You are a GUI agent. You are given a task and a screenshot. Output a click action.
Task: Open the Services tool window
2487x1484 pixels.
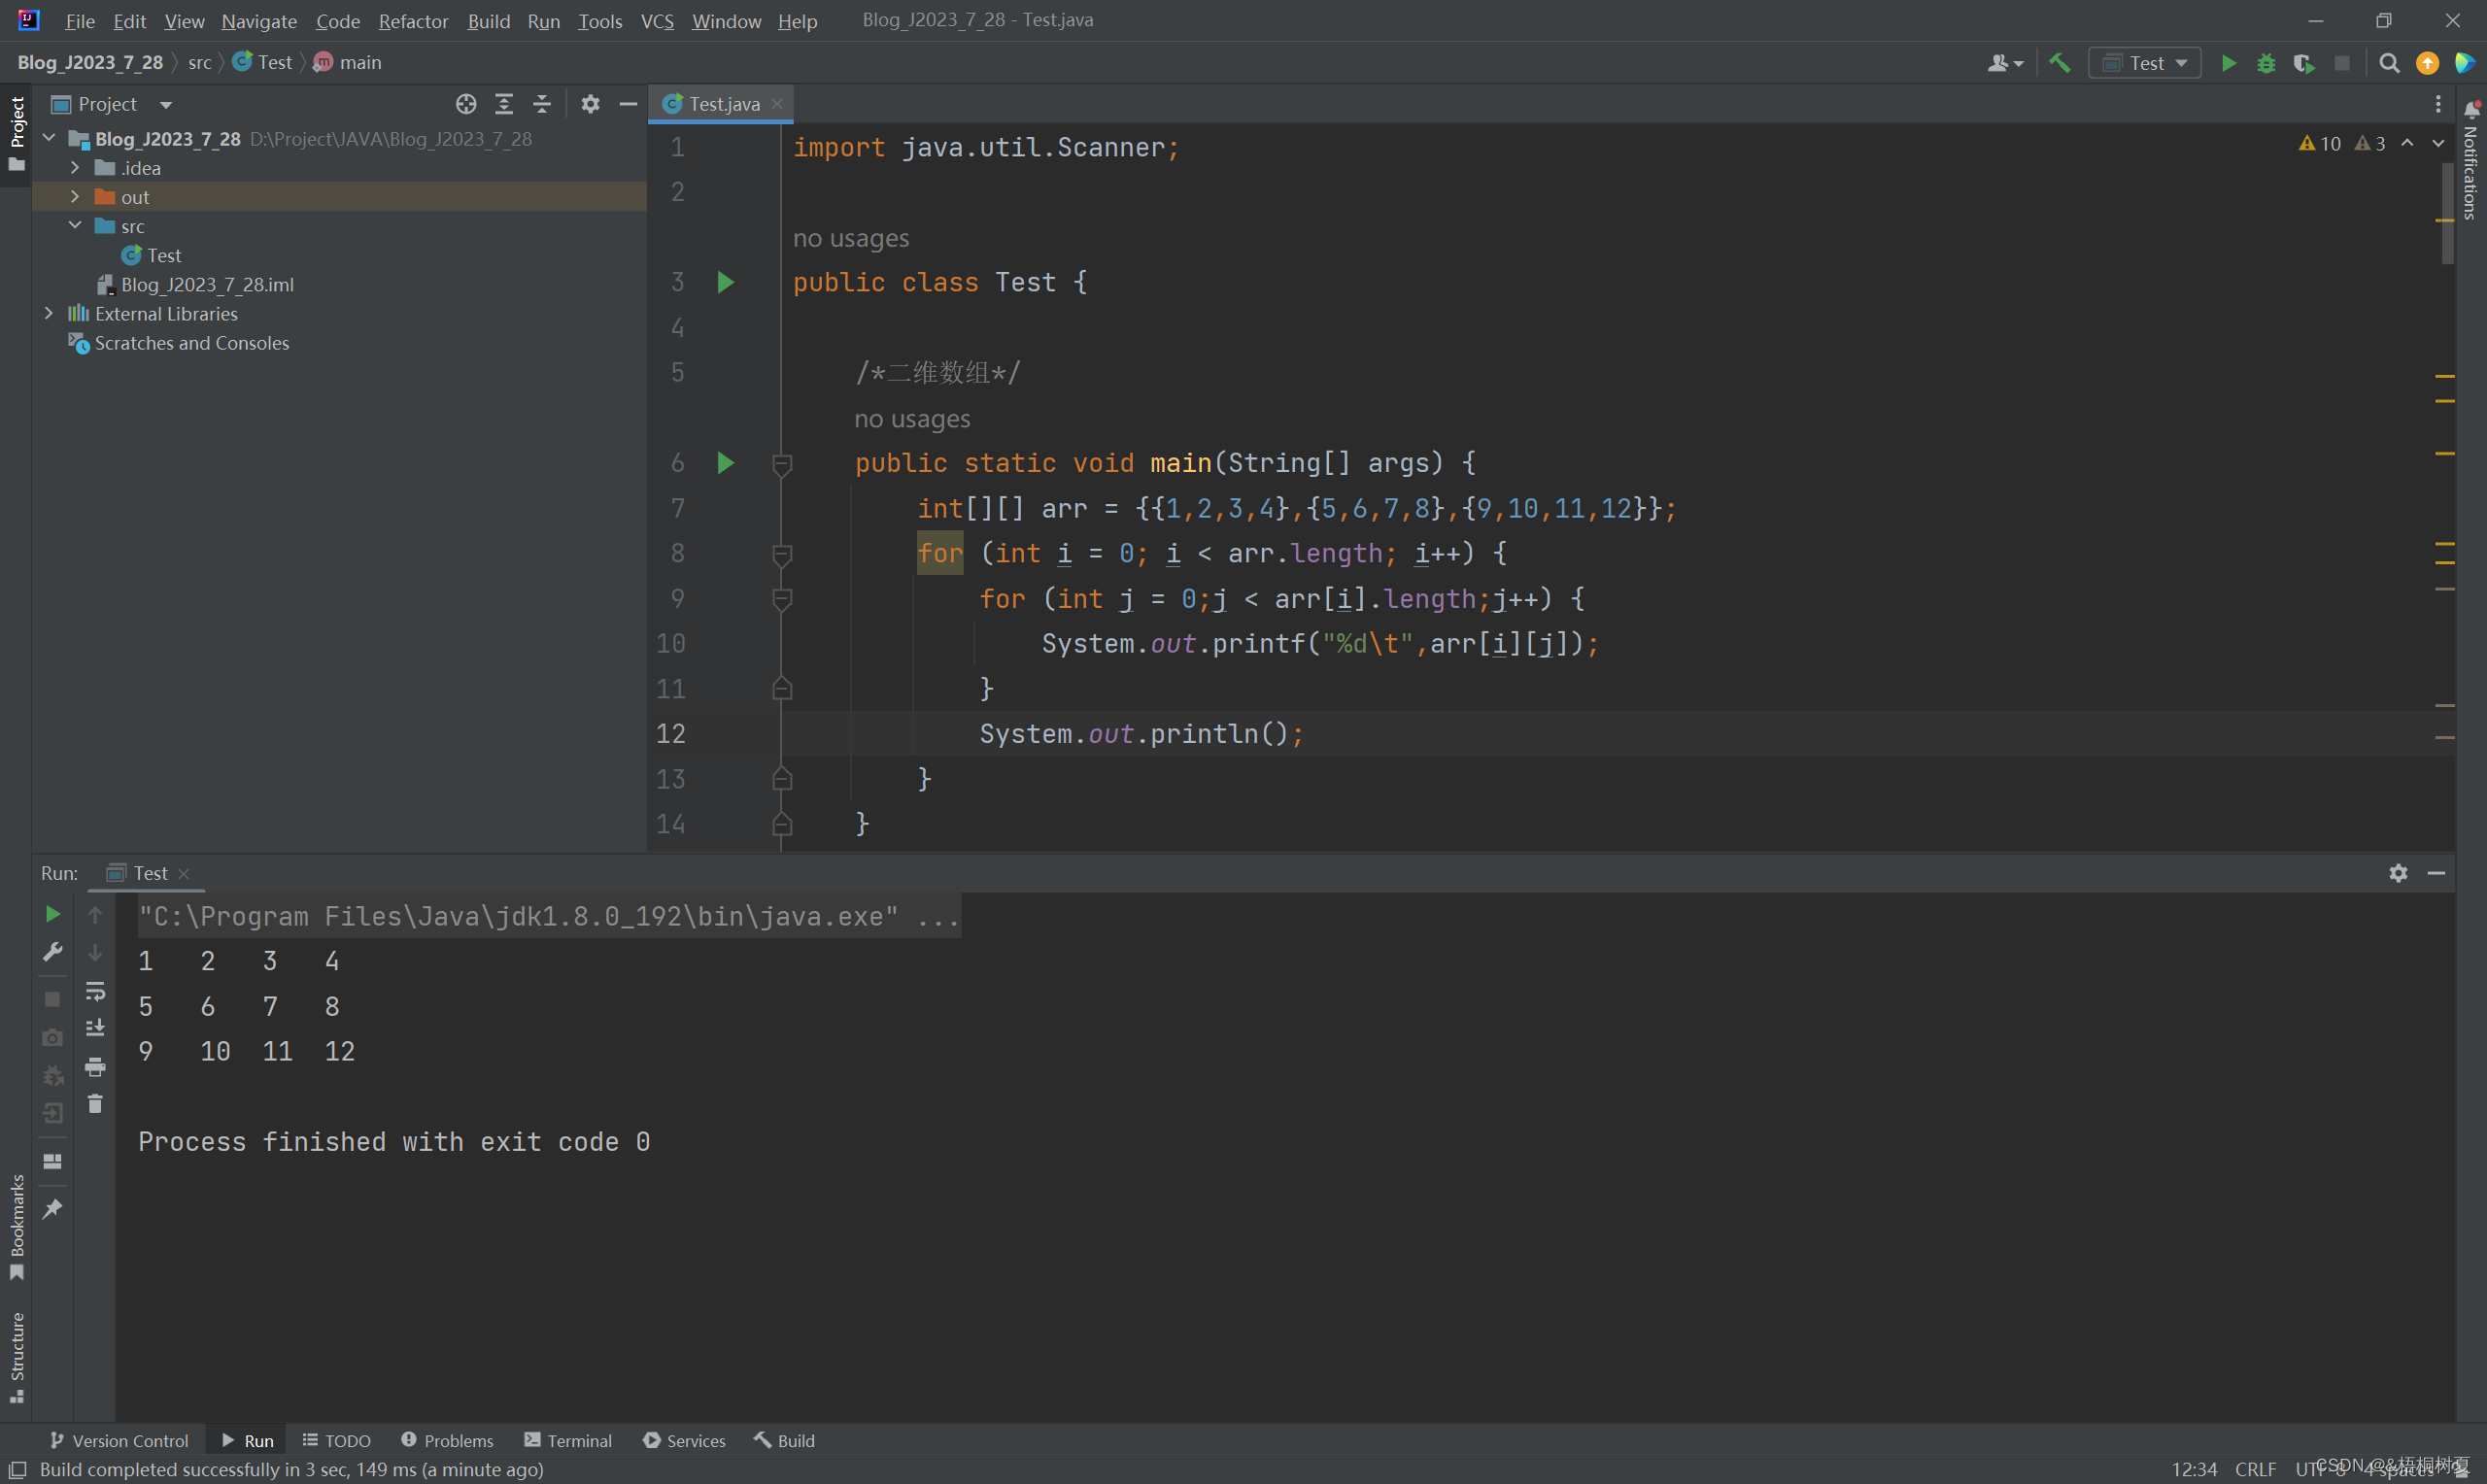coord(684,1440)
